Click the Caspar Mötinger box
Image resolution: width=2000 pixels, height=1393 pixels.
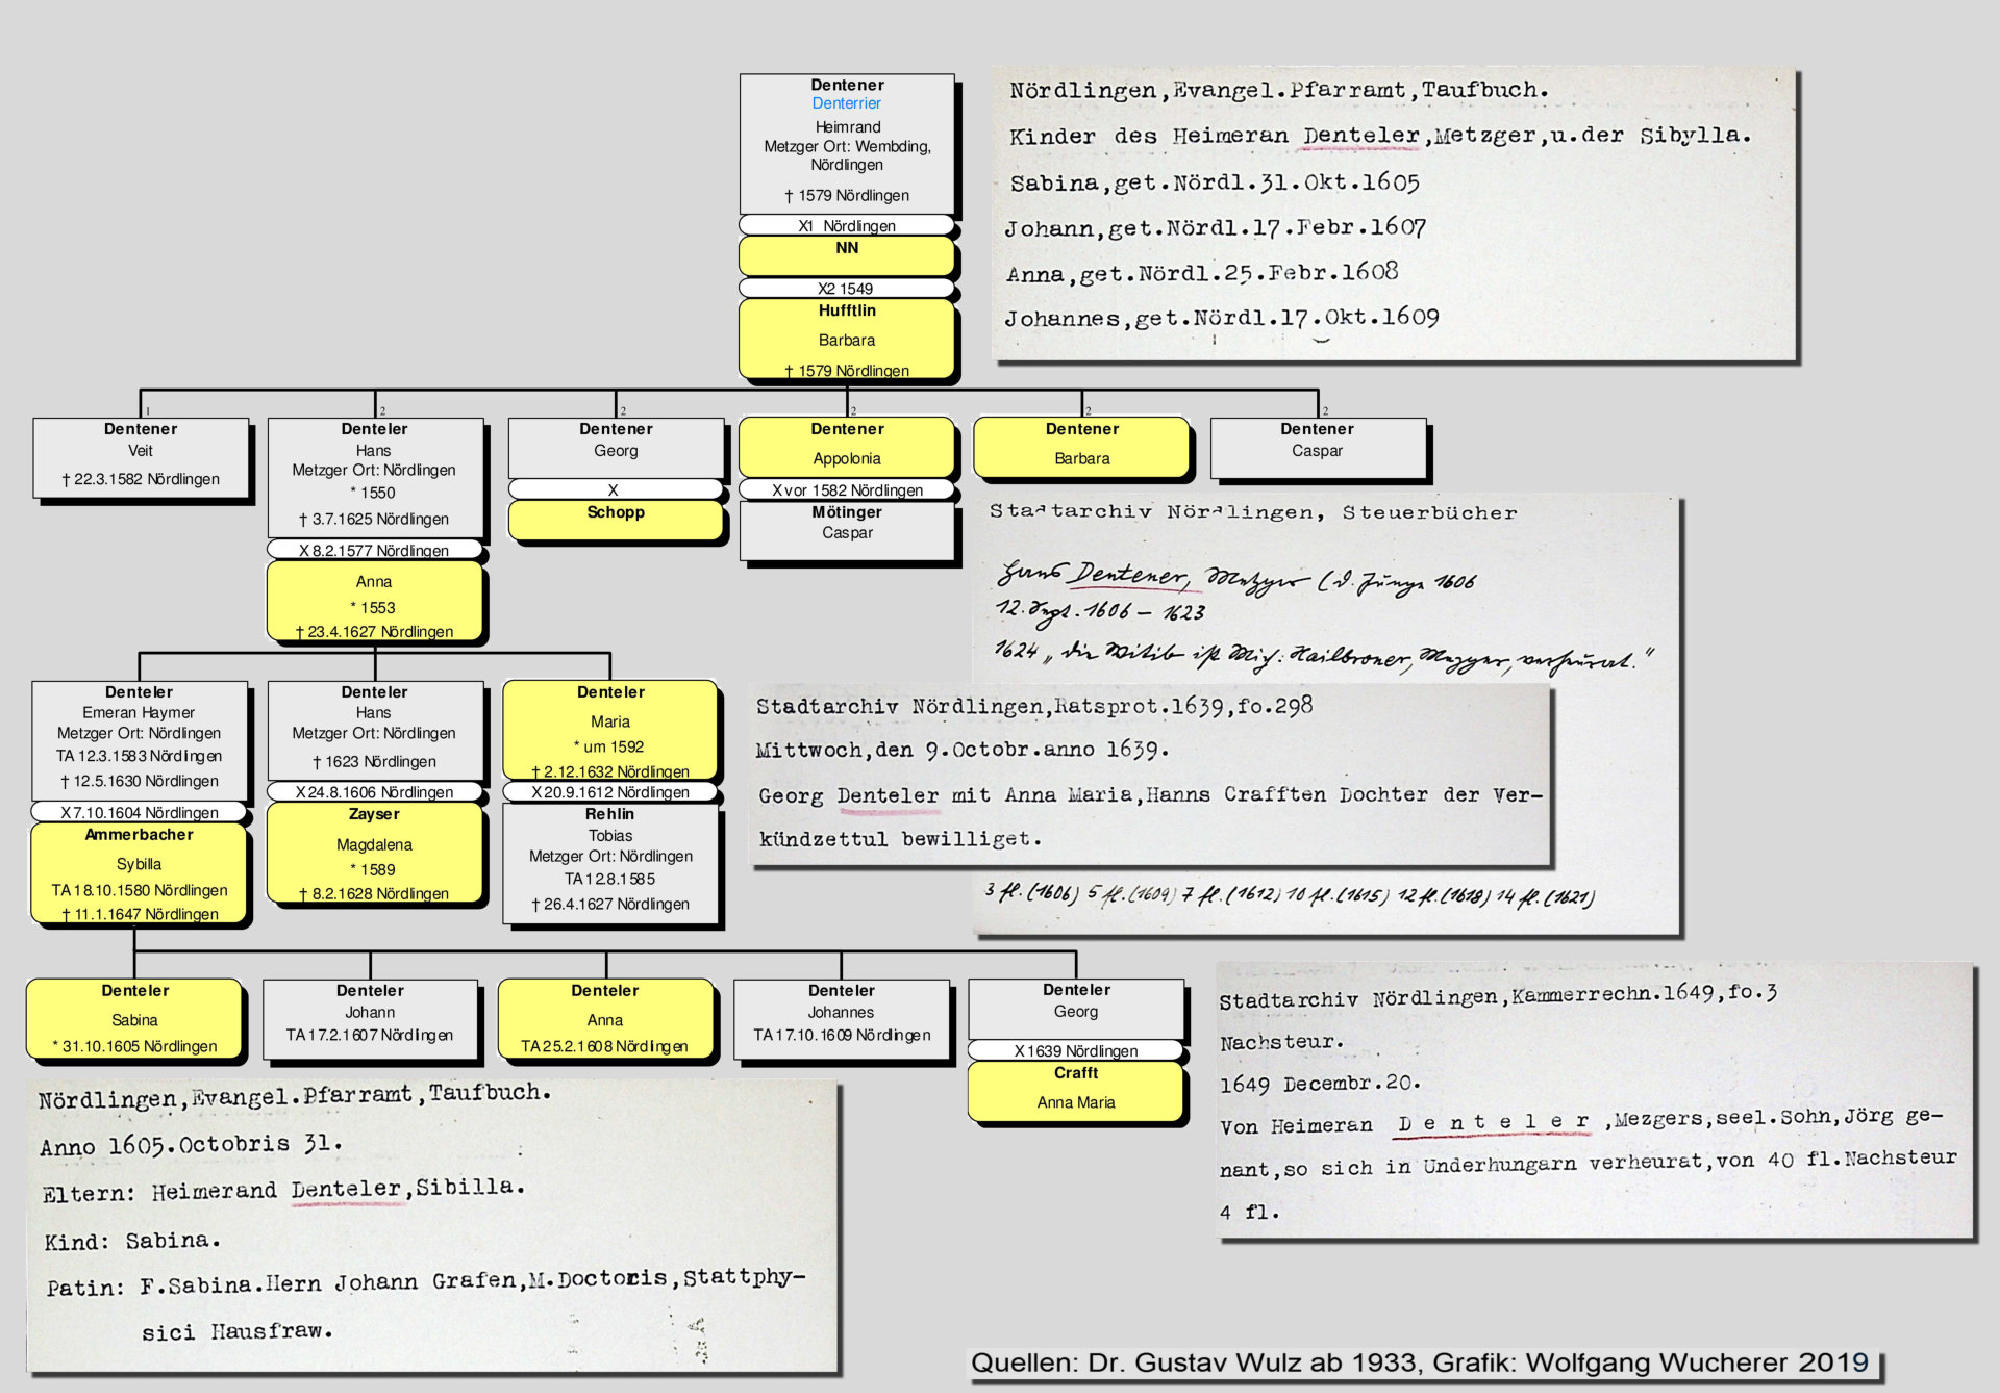point(846,530)
